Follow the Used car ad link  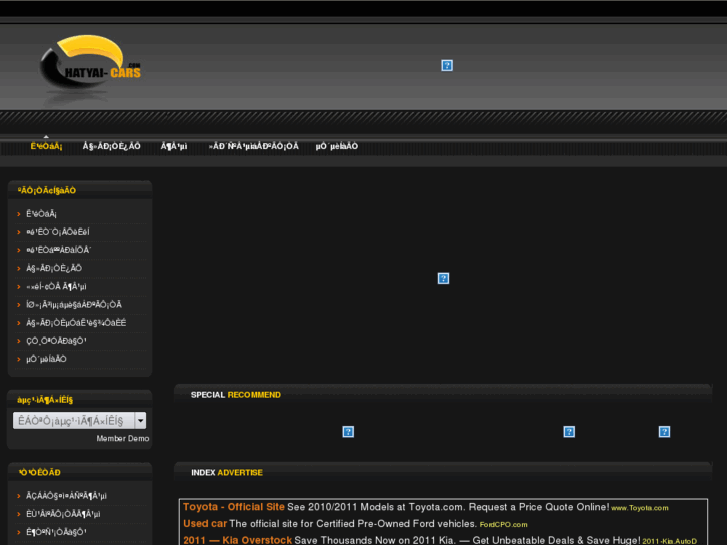[205, 523]
